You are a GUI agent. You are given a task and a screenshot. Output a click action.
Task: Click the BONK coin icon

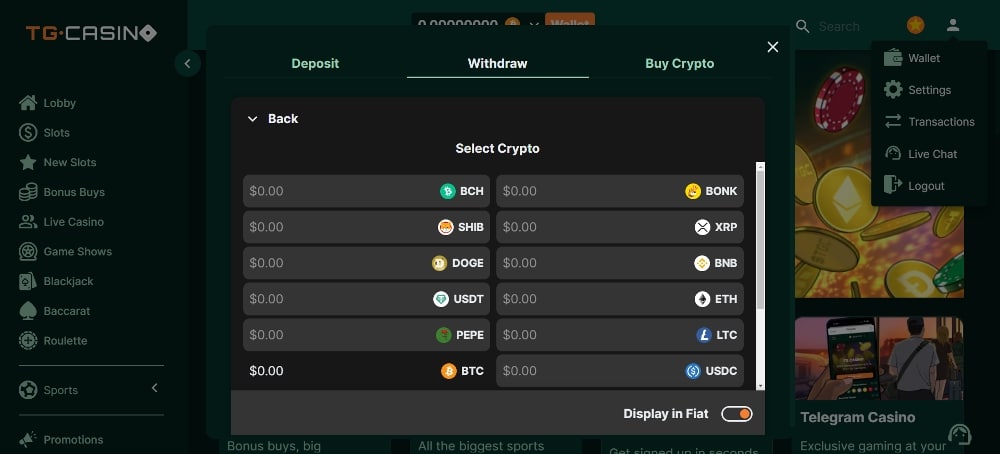[x=693, y=191]
